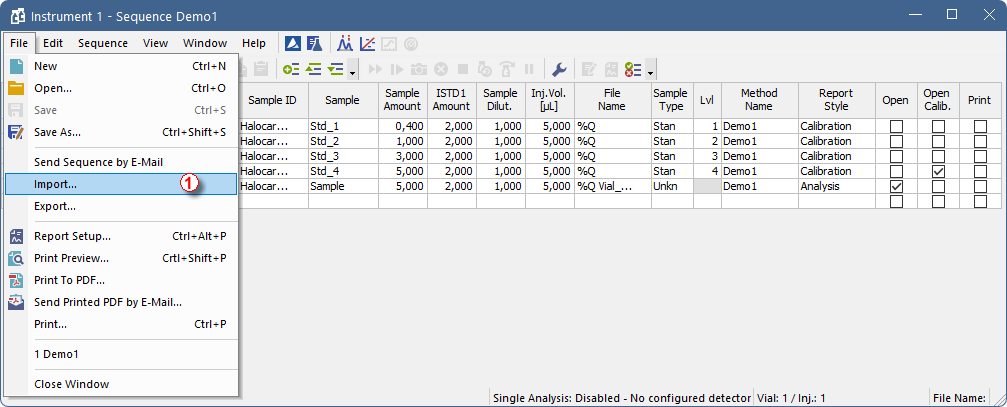
Task: Enable Print checkbox for Std_1 row
Action: [980, 126]
